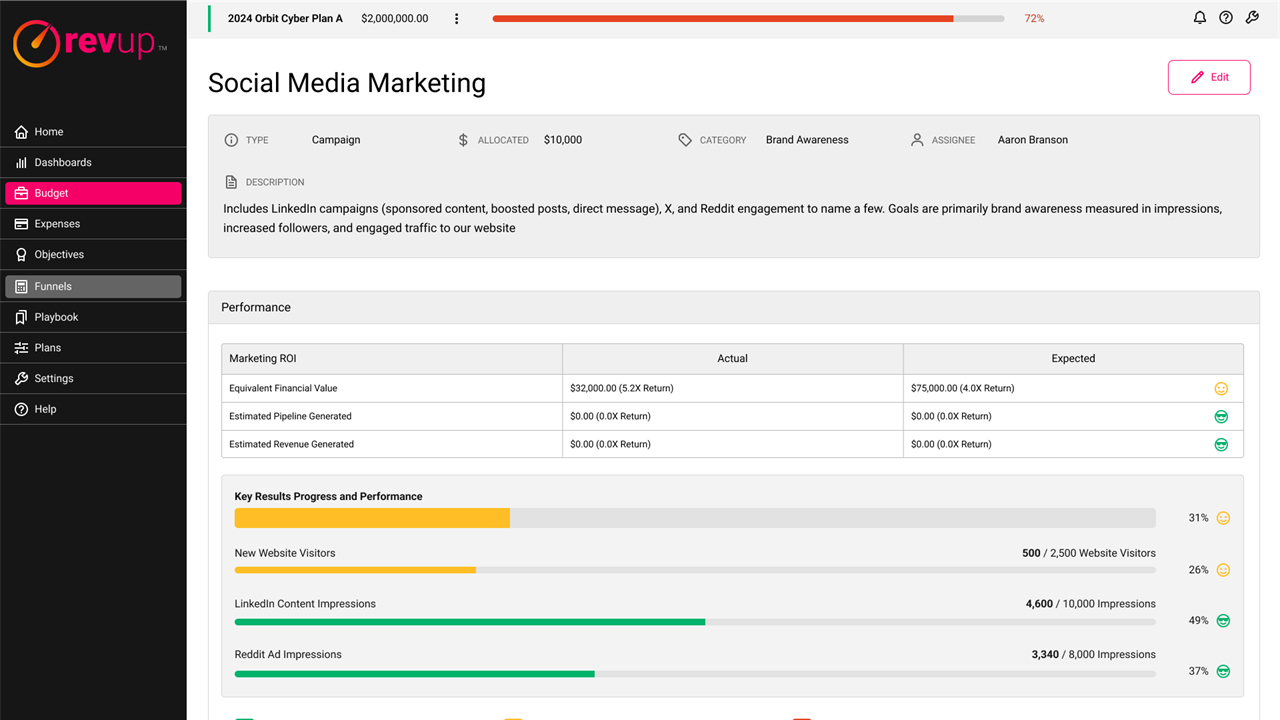Go to Plans in the sidebar
This screenshot has width=1280, height=720.
click(x=47, y=348)
